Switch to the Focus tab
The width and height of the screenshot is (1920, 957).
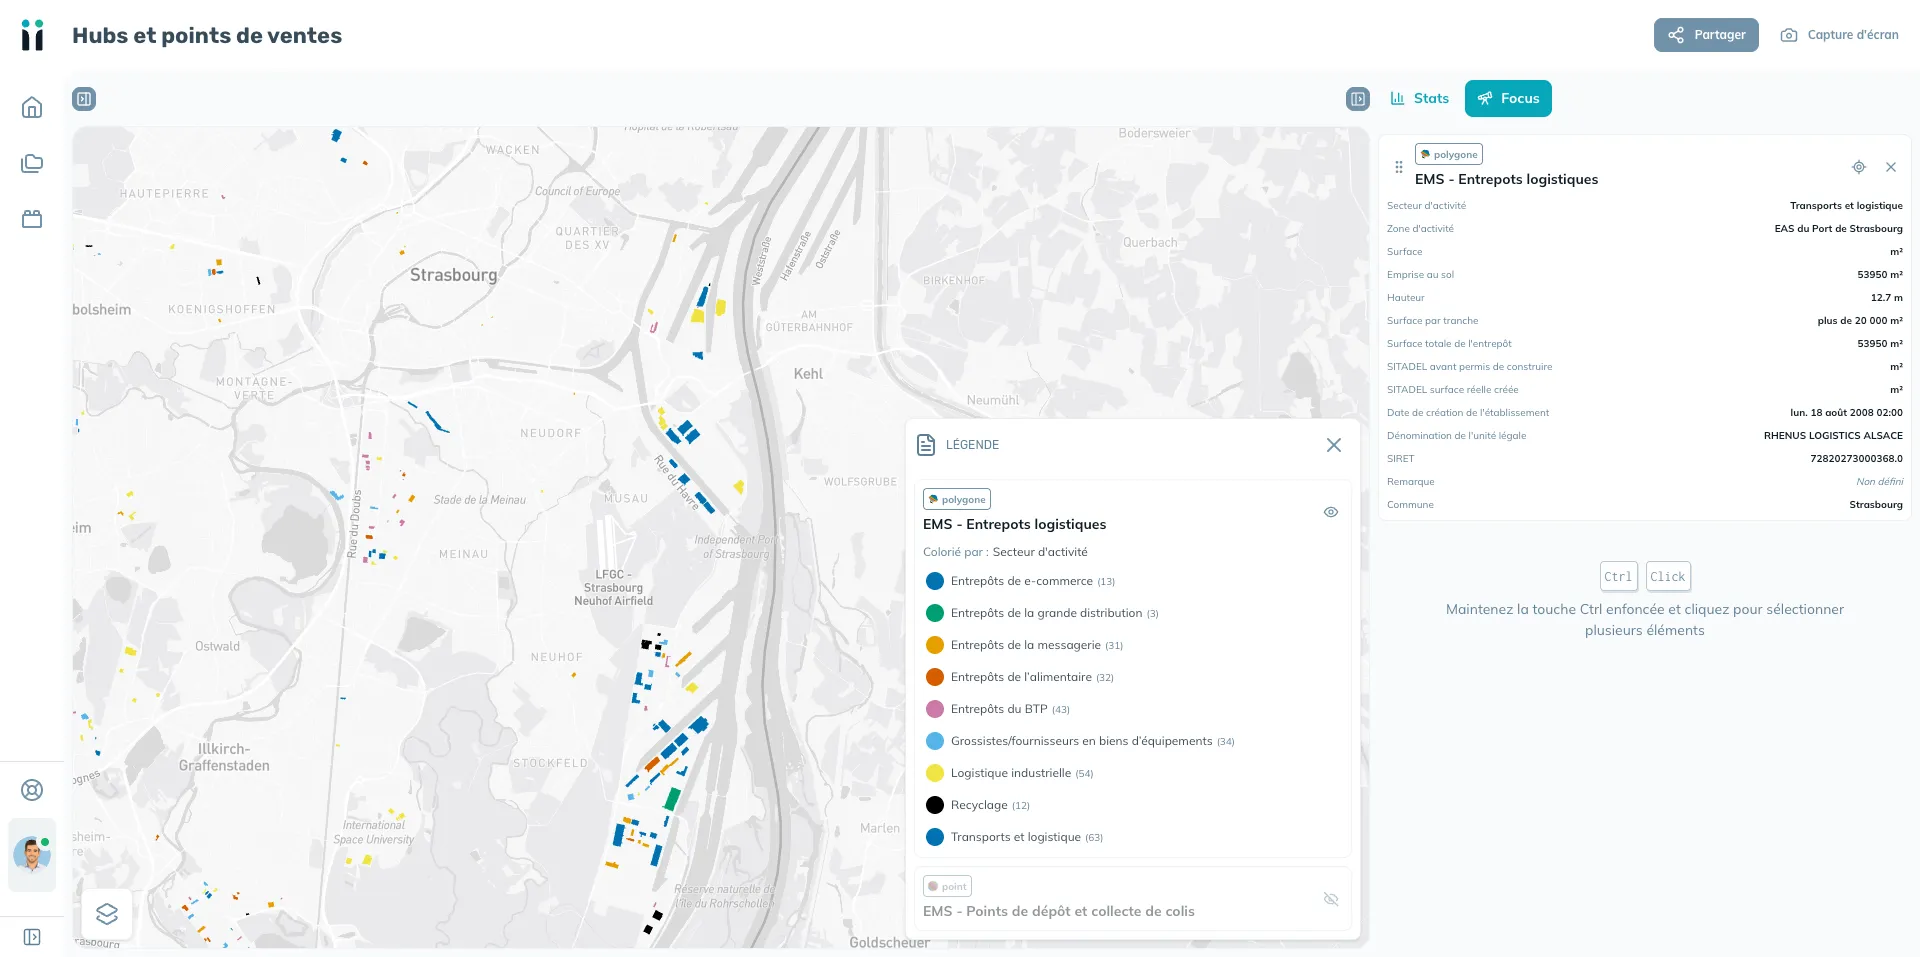[x=1508, y=98]
